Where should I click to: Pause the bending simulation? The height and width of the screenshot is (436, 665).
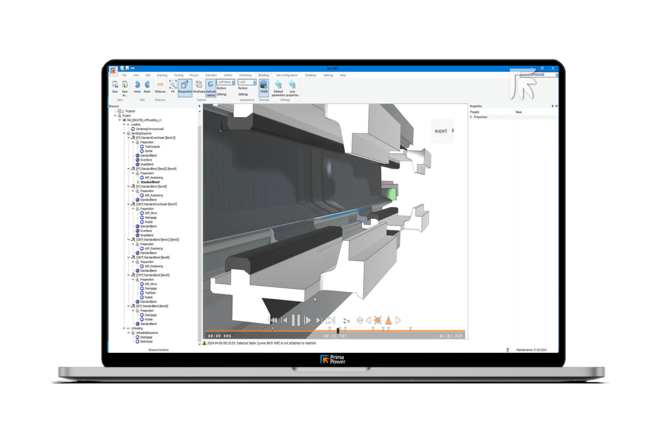tap(296, 320)
